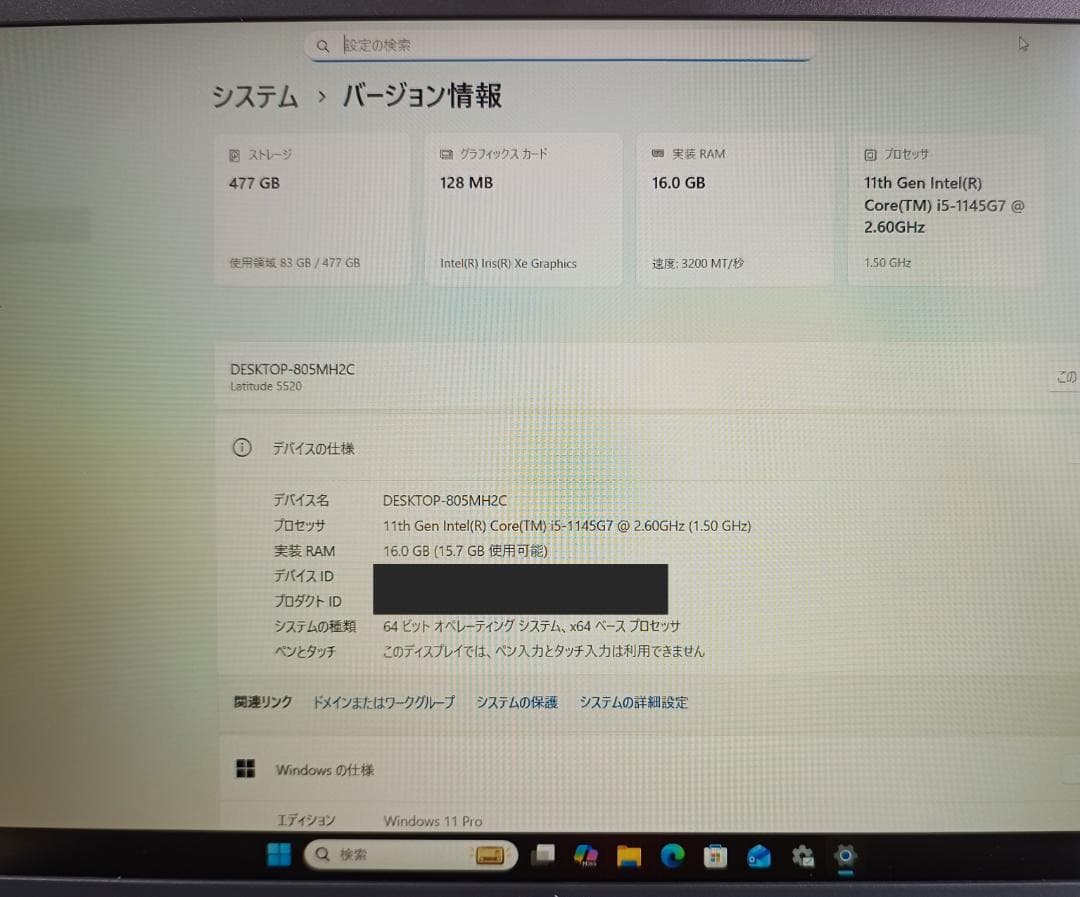Click the Windows logo beside Windows の仕様

tap(244, 769)
